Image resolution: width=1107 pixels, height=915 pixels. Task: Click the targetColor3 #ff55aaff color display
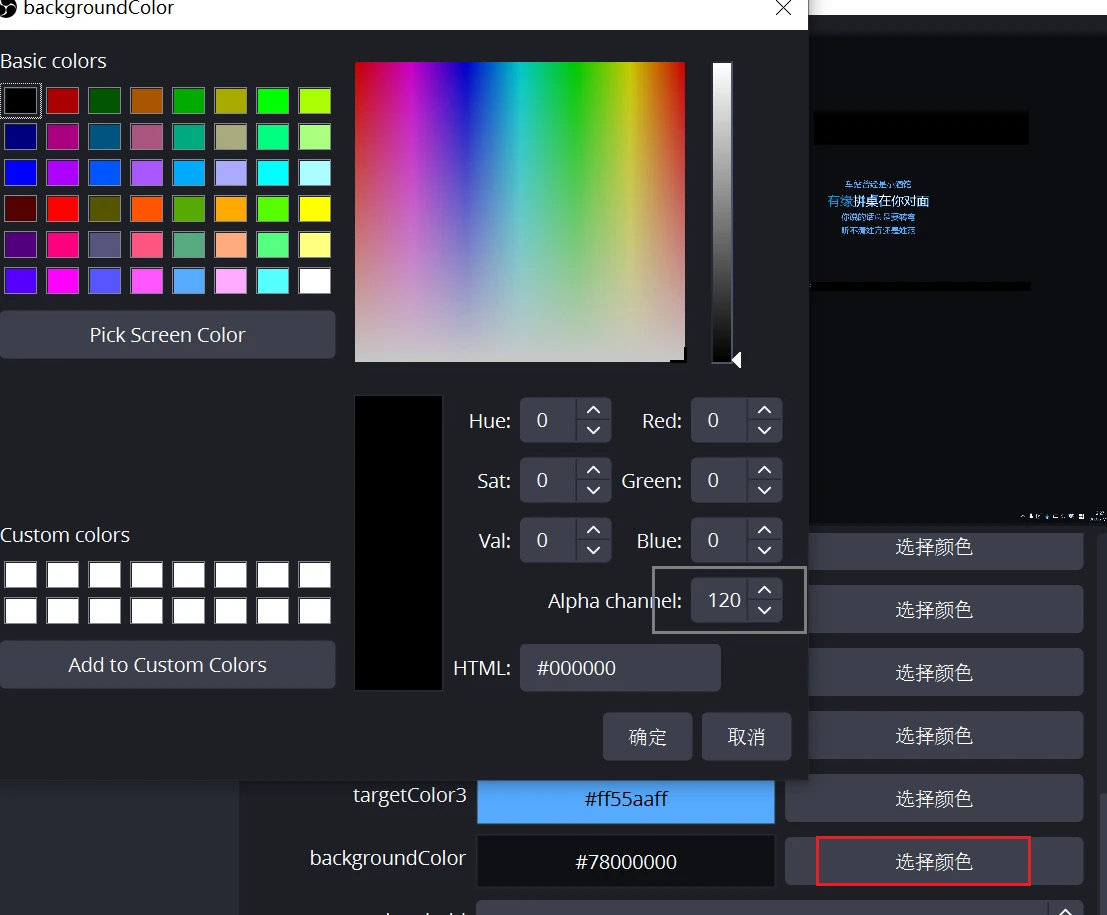tap(626, 799)
